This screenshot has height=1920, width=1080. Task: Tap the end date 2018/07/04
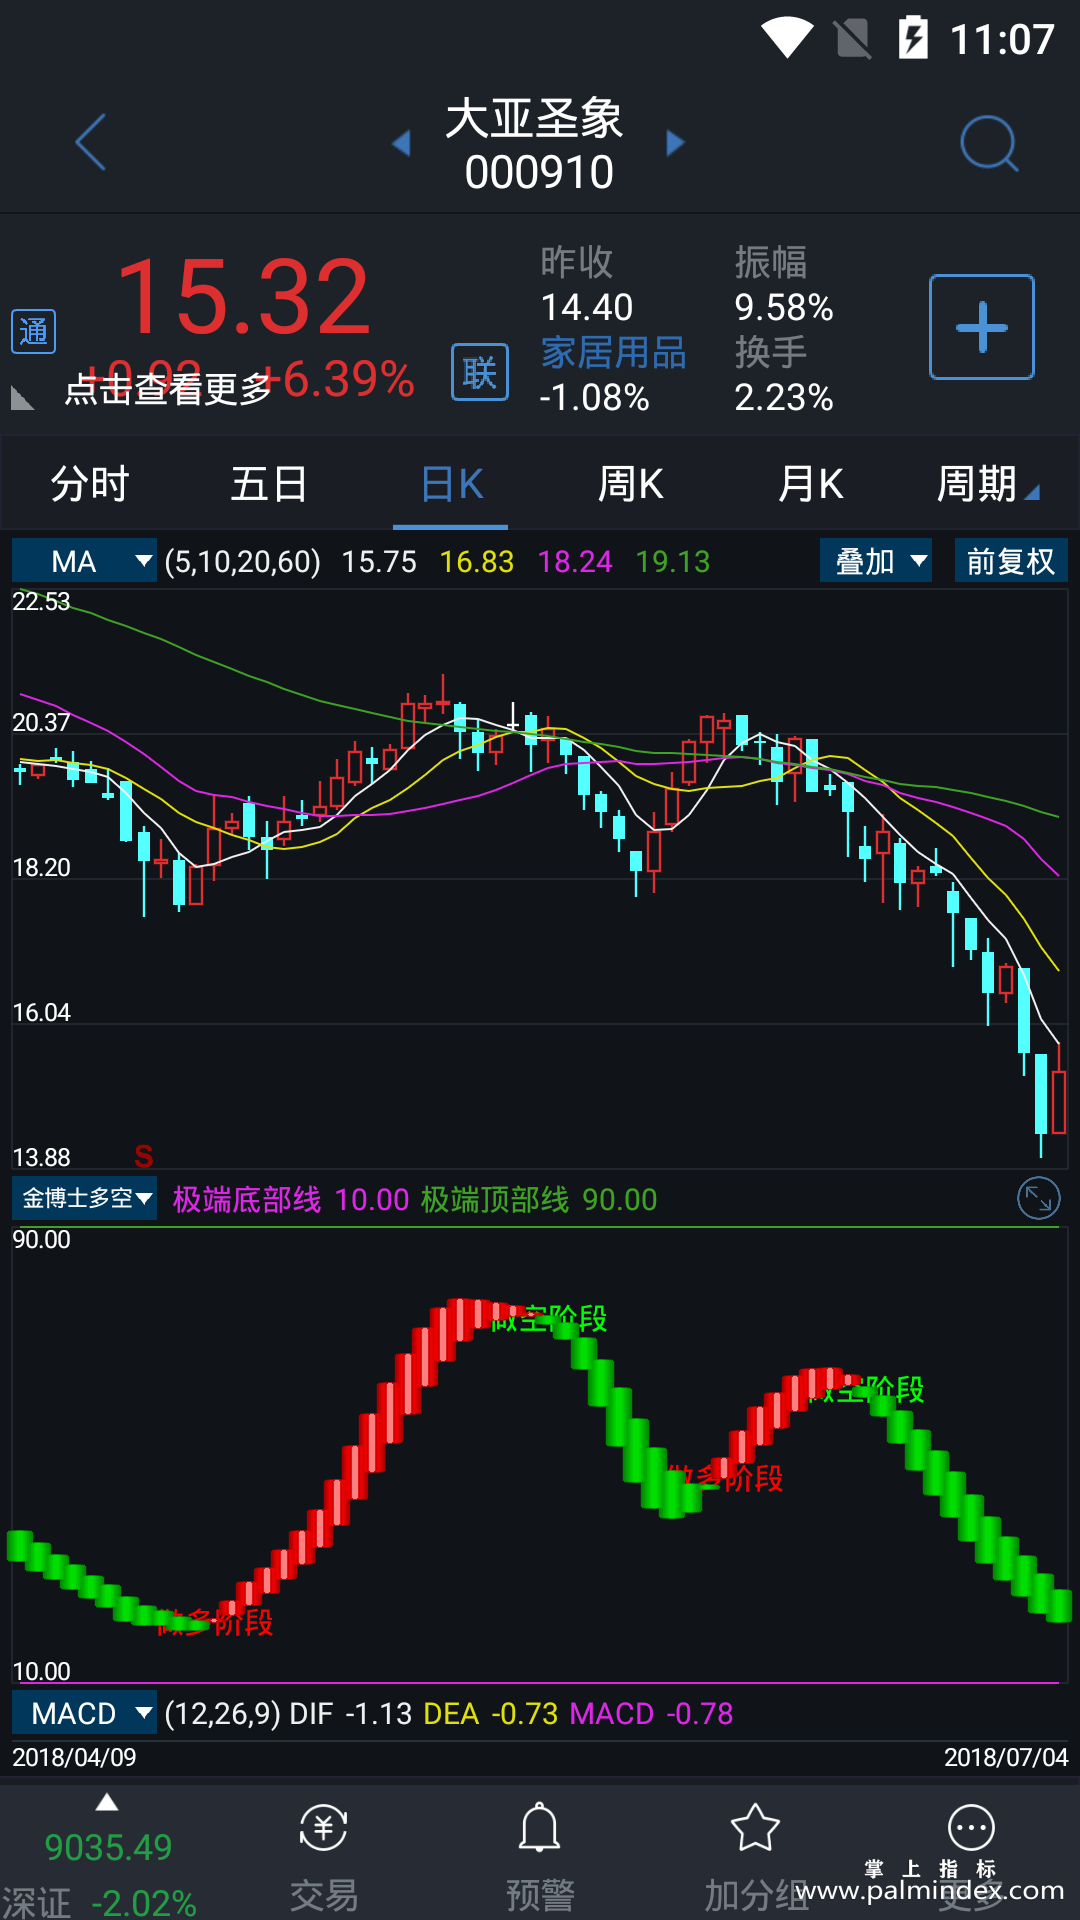coord(1006,1757)
